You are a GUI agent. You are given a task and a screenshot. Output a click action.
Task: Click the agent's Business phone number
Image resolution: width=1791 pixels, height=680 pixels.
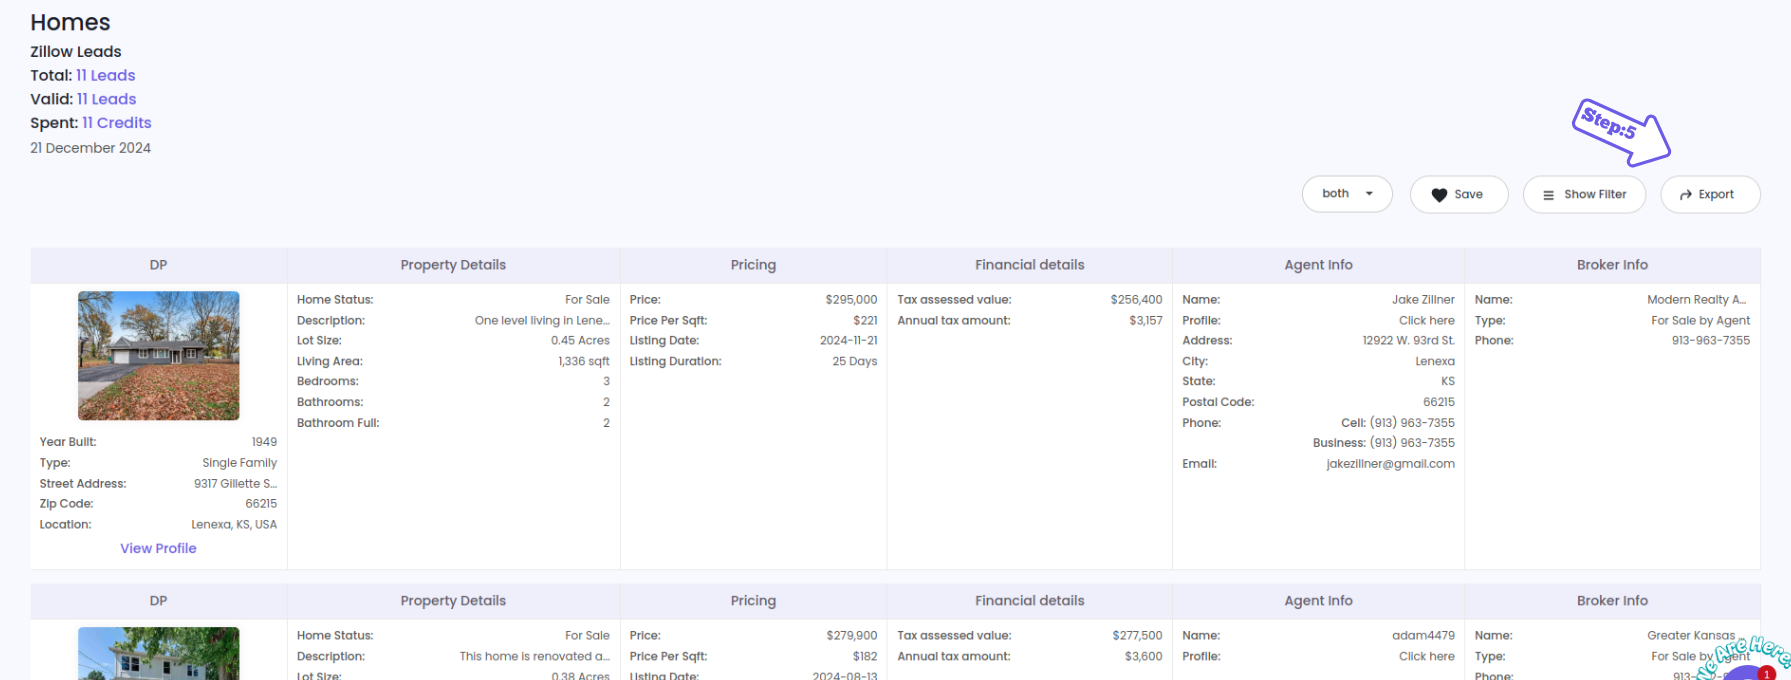click(1411, 443)
